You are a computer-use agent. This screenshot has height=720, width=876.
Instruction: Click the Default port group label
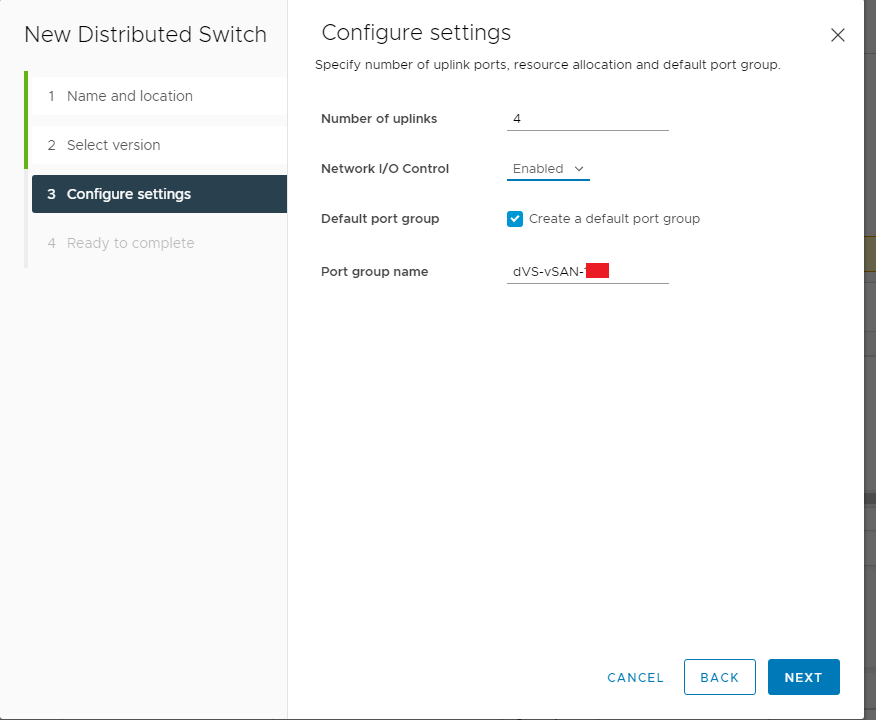(380, 219)
